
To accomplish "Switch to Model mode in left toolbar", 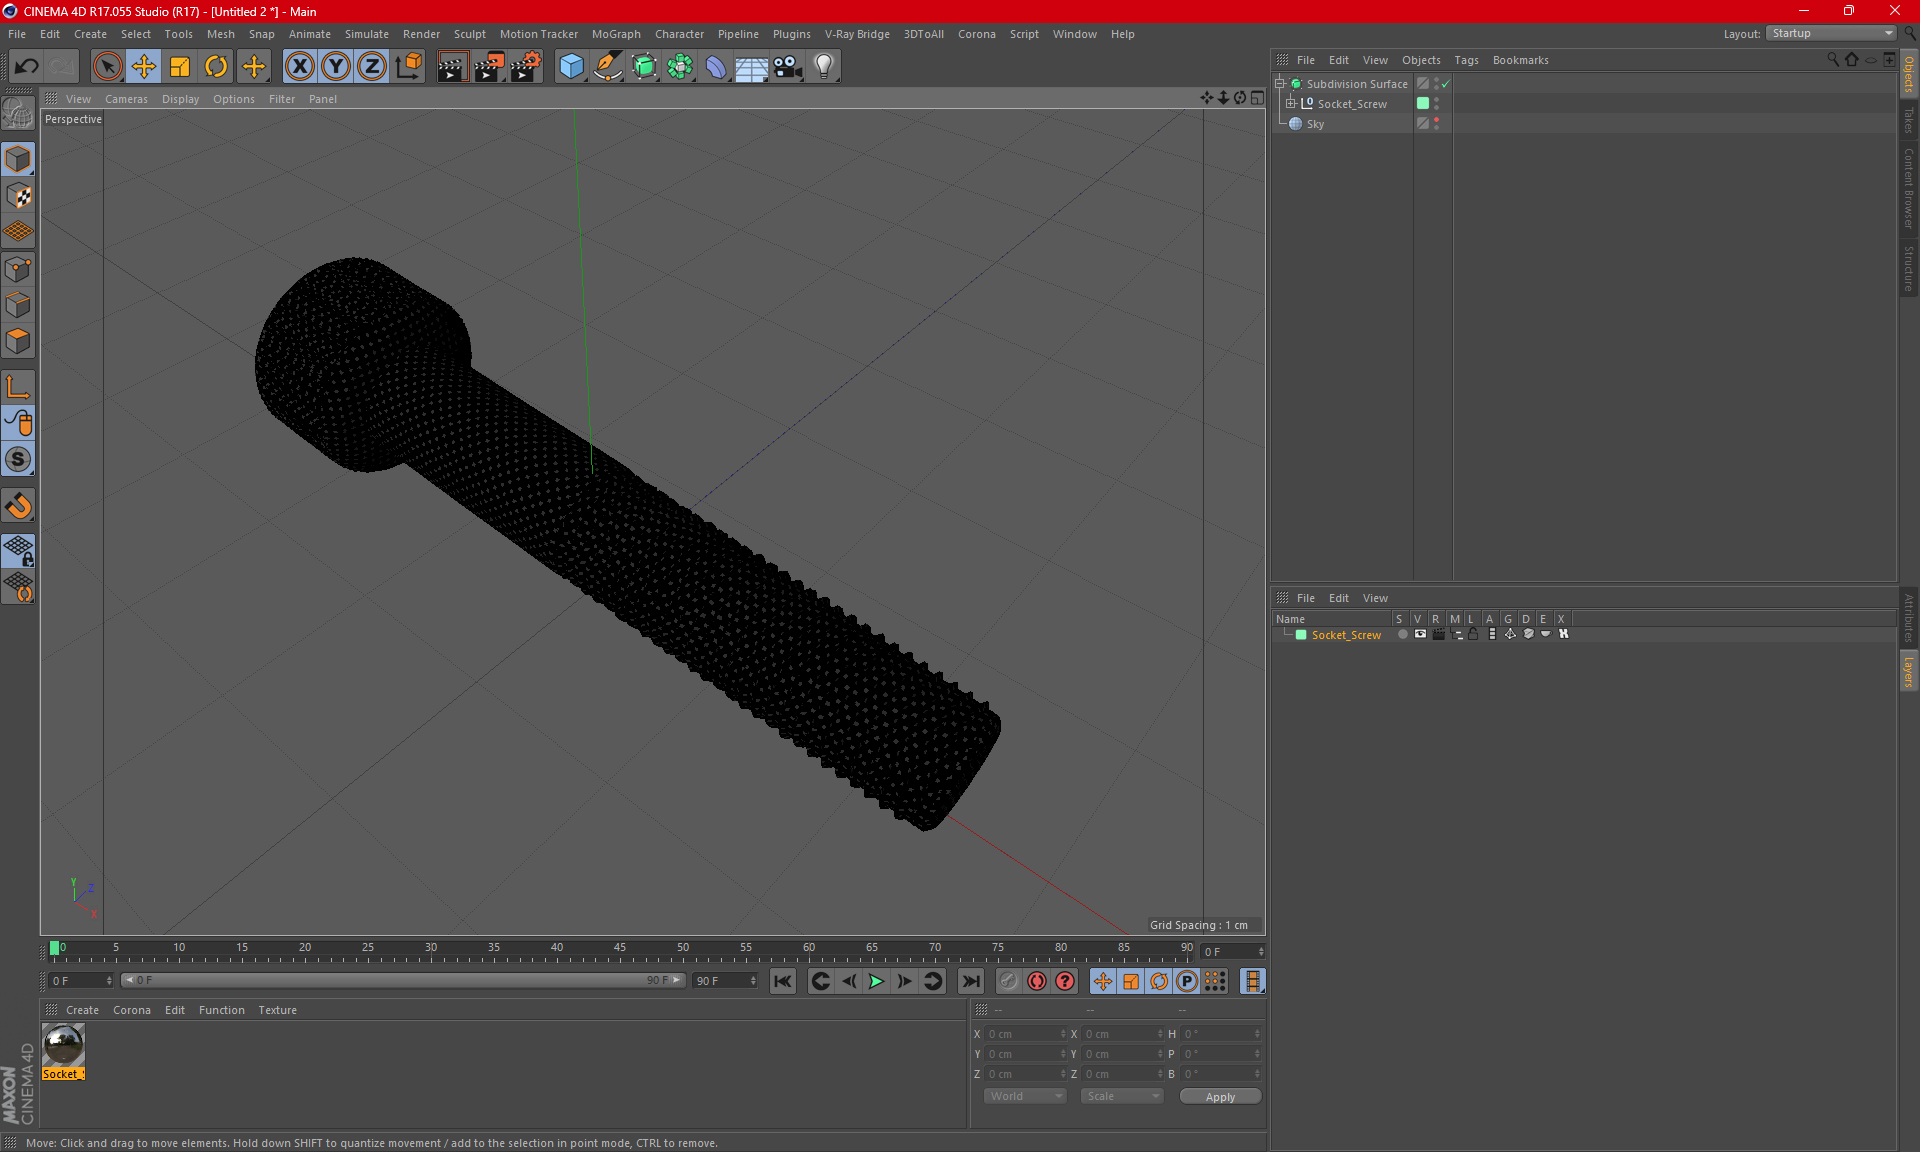I will (x=18, y=160).
